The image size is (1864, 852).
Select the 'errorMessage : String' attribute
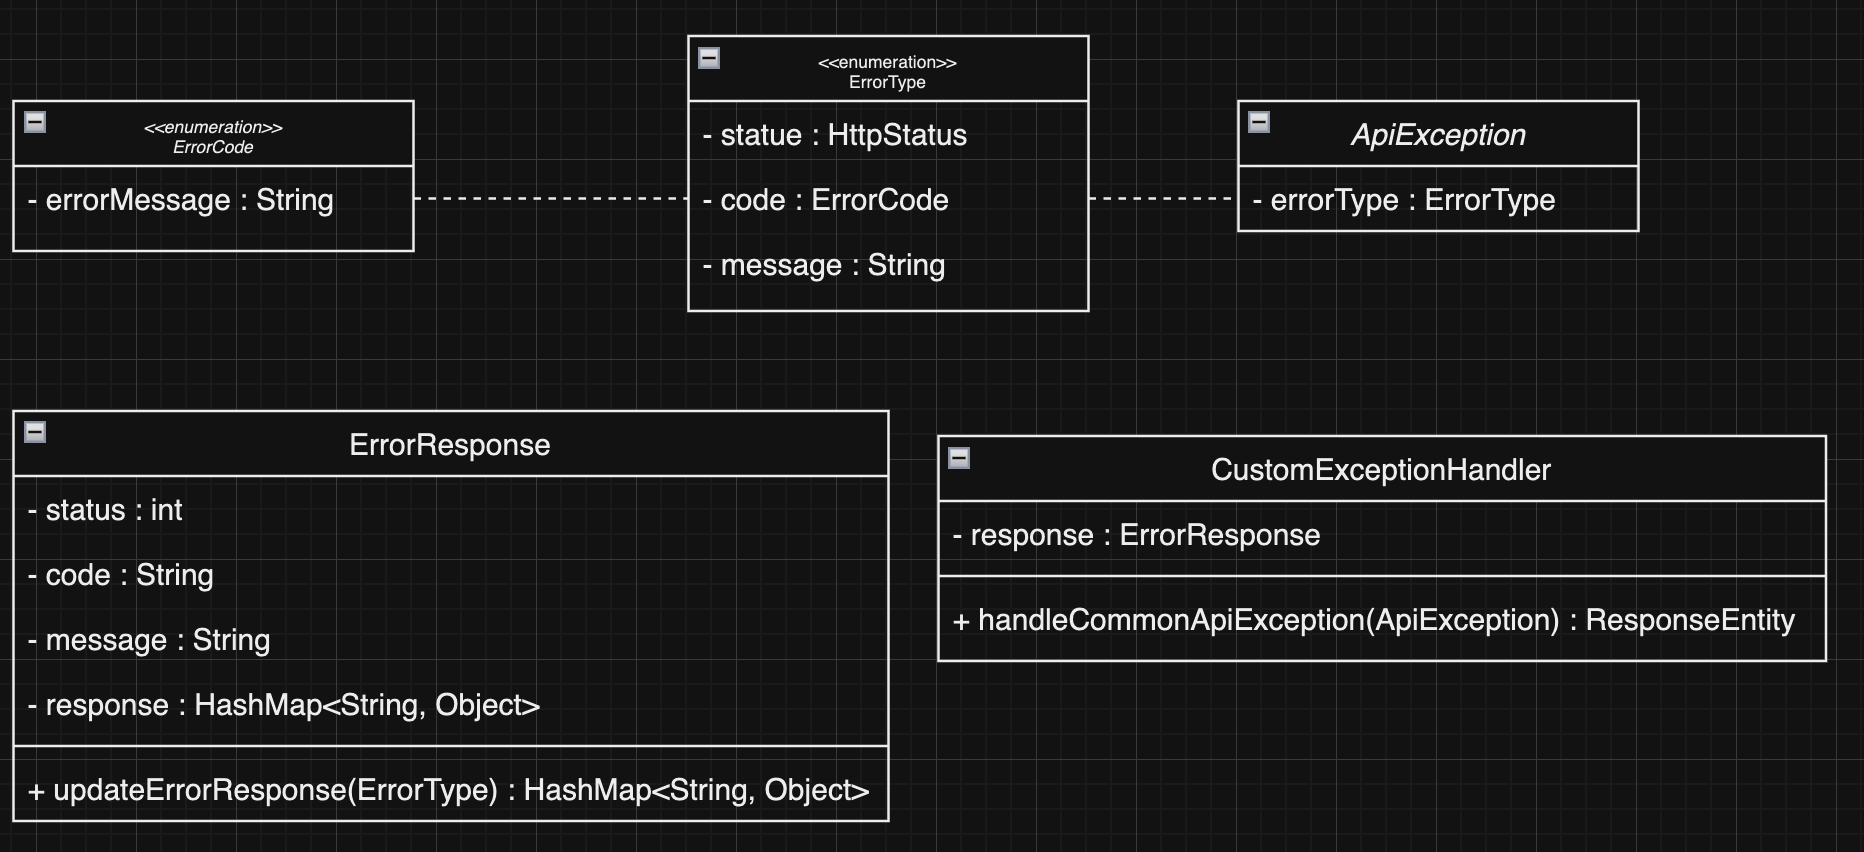click(x=181, y=200)
